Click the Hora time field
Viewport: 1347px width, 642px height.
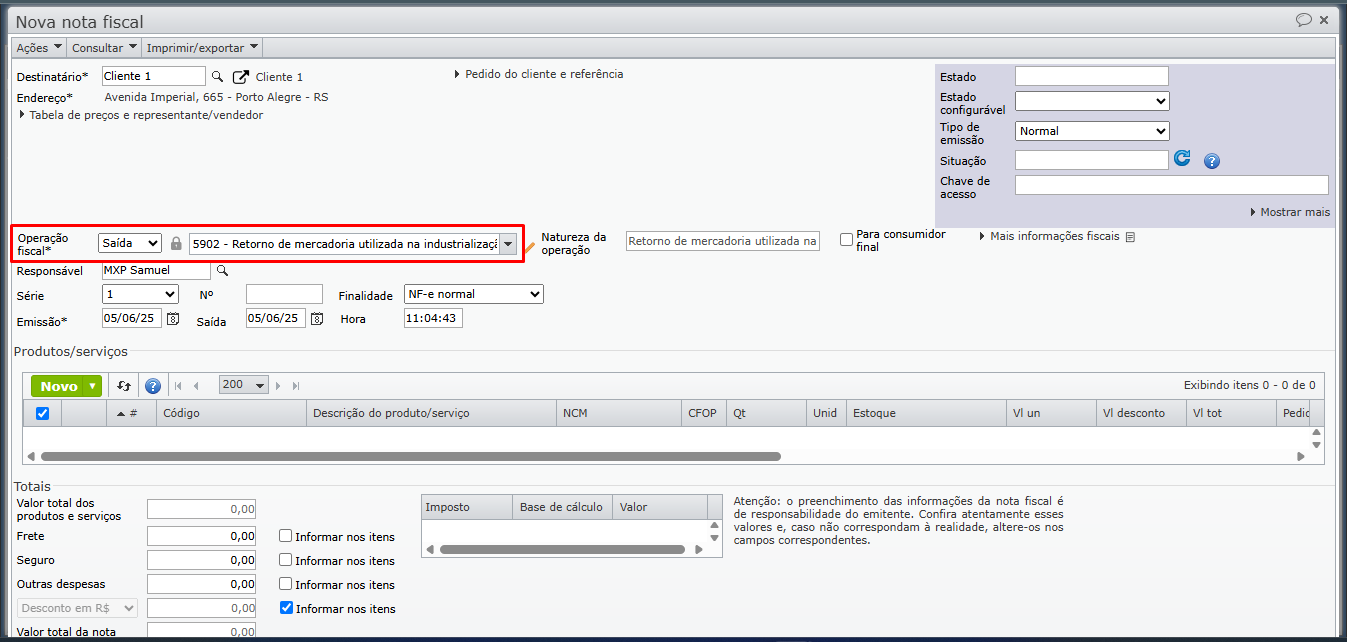(x=433, y=318)
